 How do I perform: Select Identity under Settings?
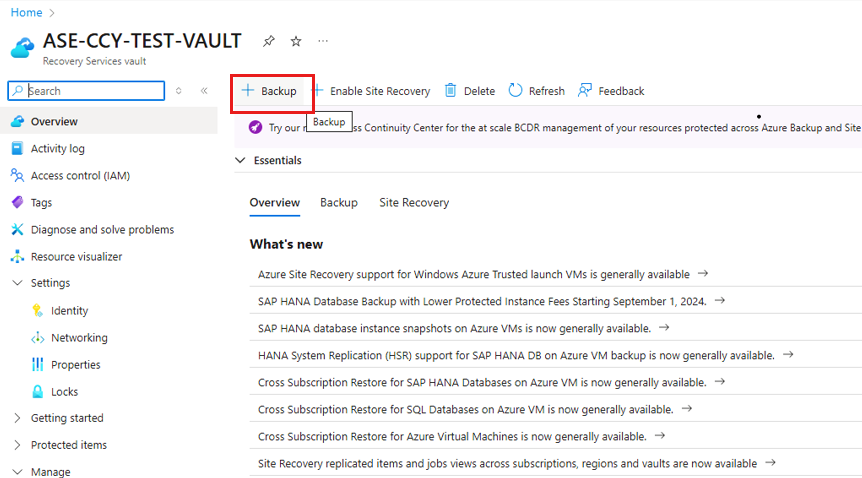[x=69, y=311]
